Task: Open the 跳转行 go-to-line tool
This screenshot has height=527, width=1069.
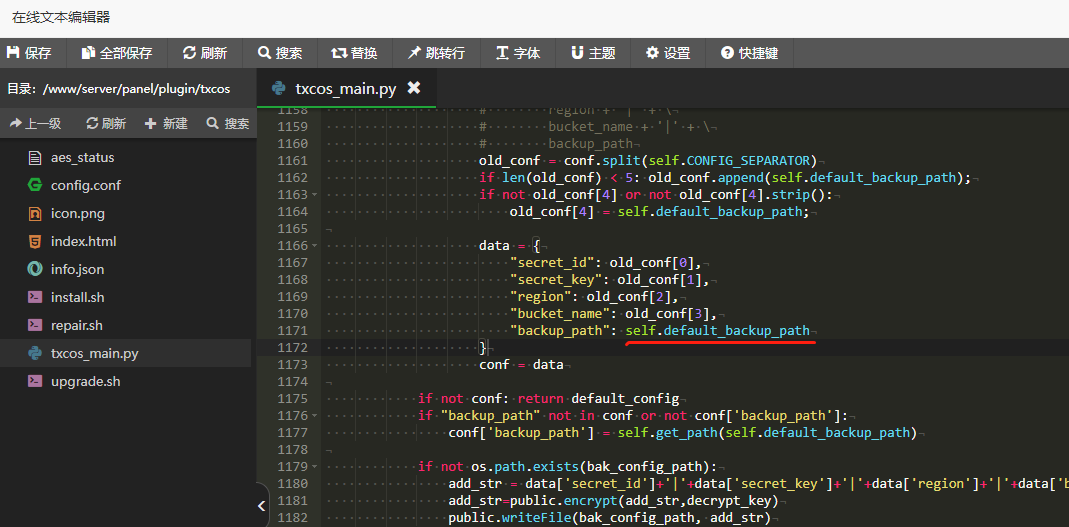Action: coord(437,53)
